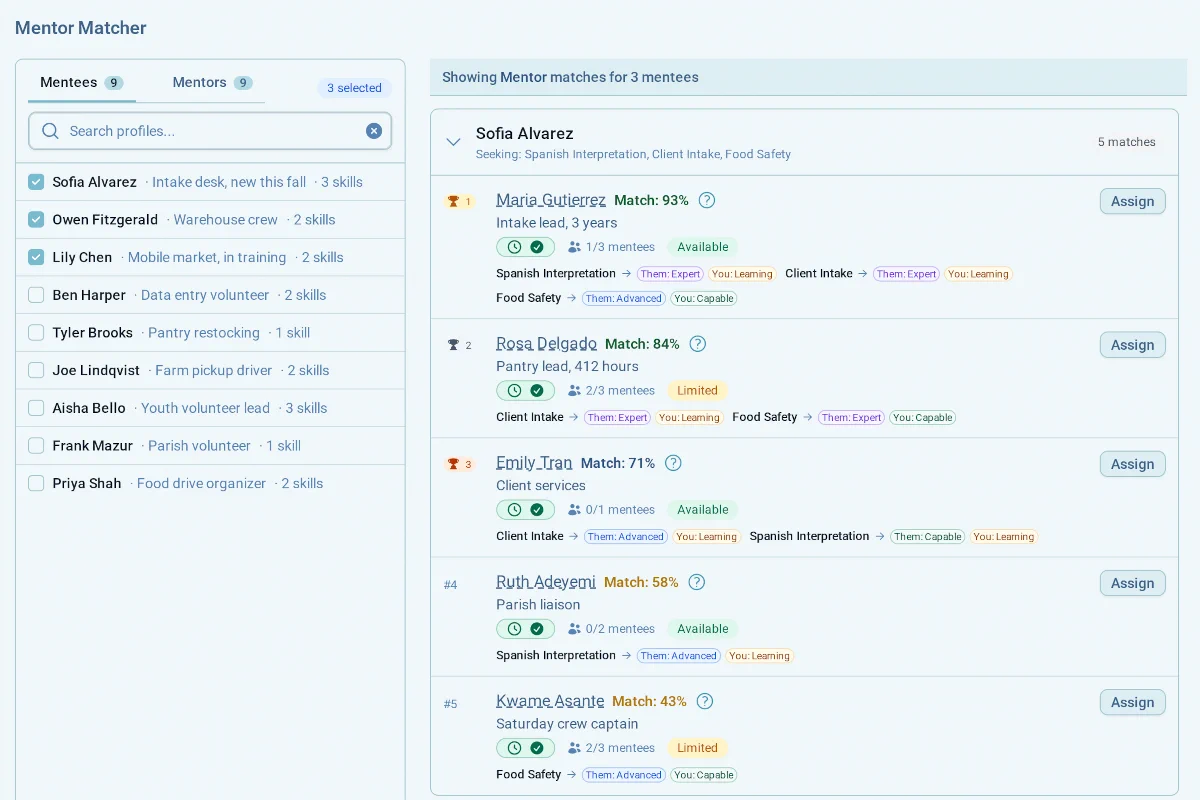Assign Ruth Adeyemi as mentor
1200x800 pixels.
tap(1133, 583)
